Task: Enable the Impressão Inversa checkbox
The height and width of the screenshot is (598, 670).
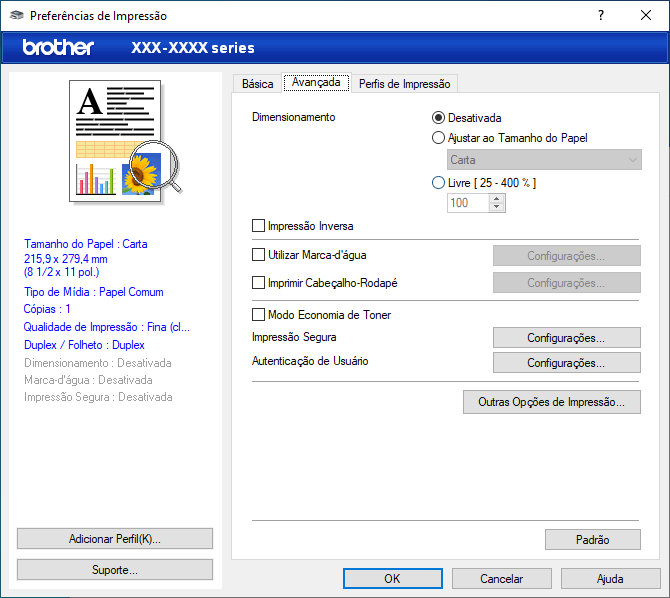Action: (x=260, y=226)
